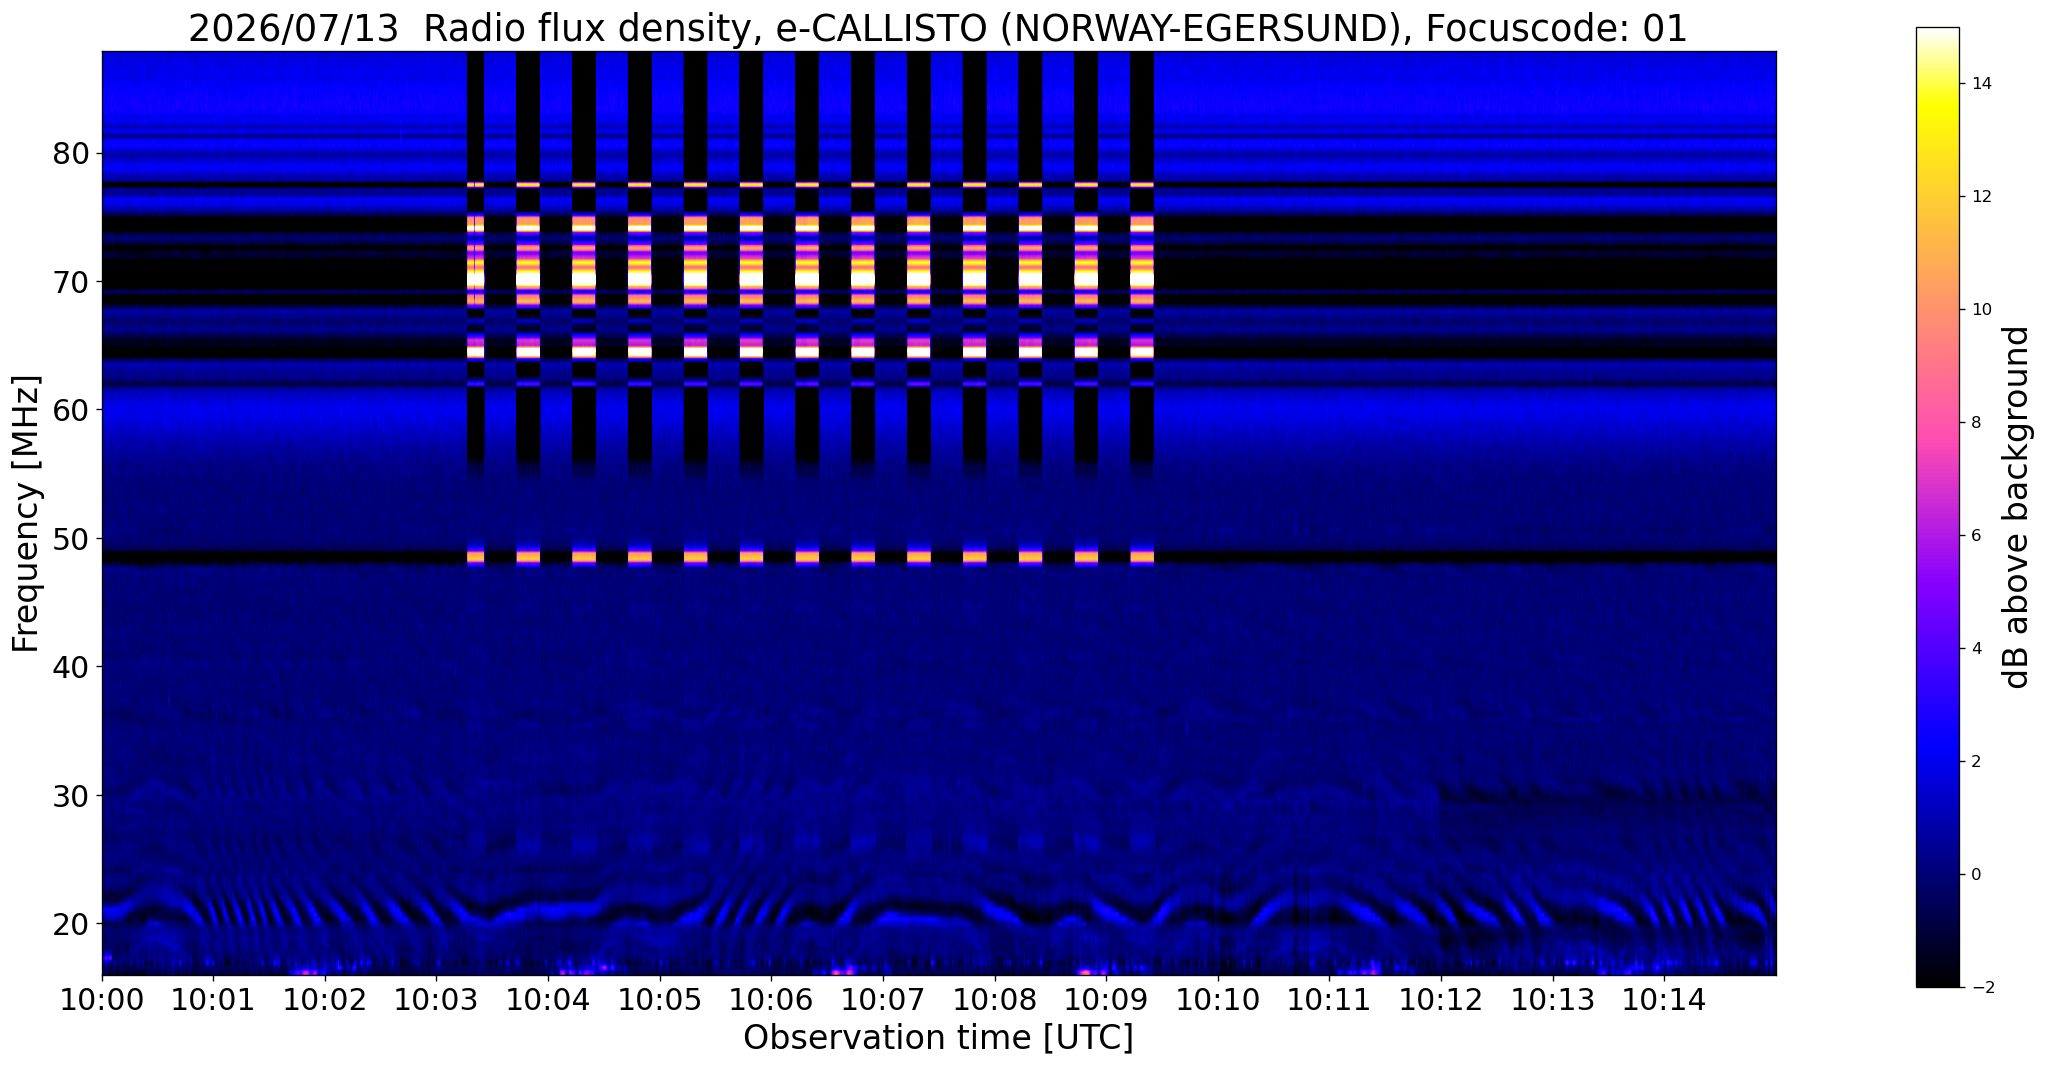This screenshot has width=2047, height=1067.
Task: Click the 4 colorbar tick label
Action: (1976, 648)
